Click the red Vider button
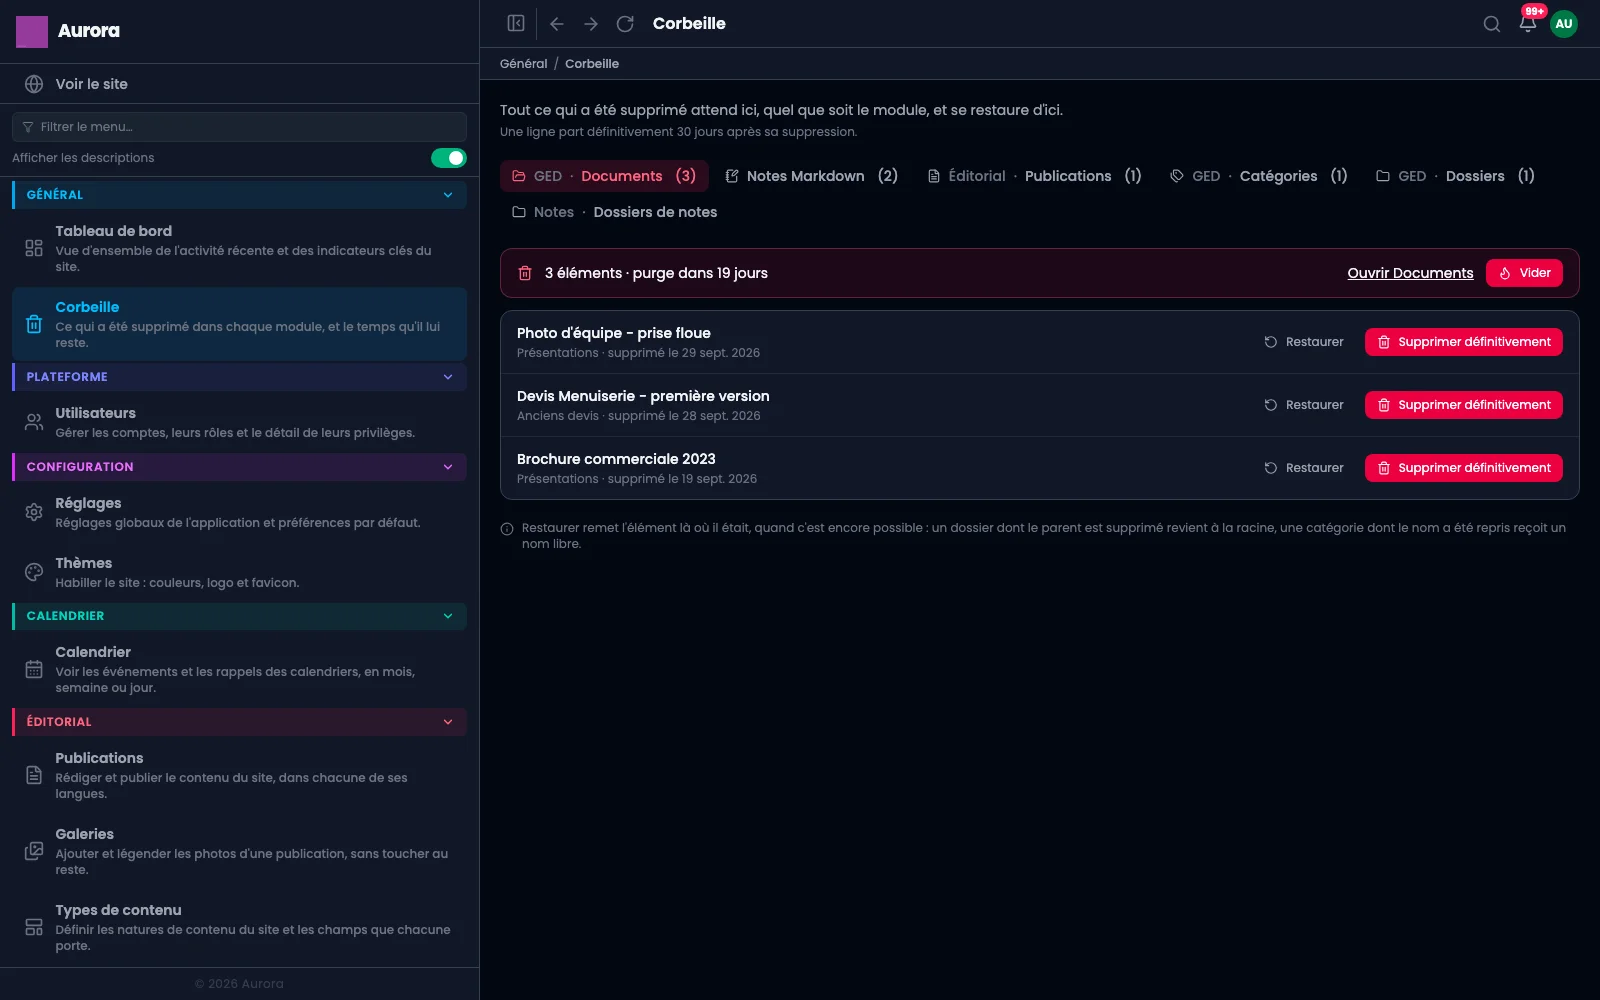Image resolution: width=1600 pixels, height=1000 pixels. [1524, 273]
